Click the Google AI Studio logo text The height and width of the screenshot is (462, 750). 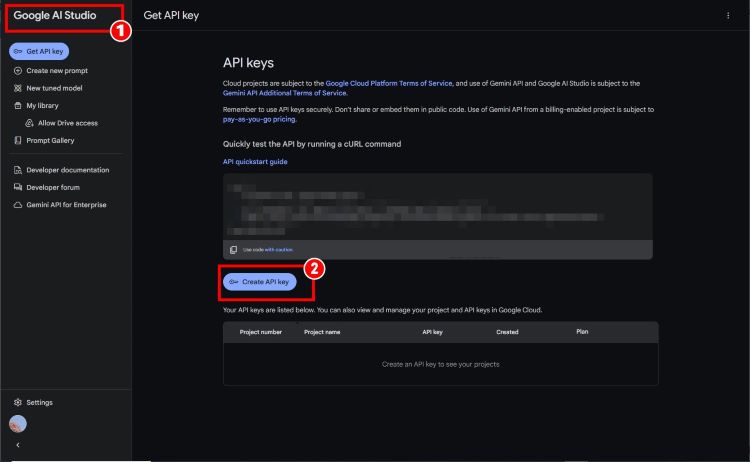click(55, 15)
